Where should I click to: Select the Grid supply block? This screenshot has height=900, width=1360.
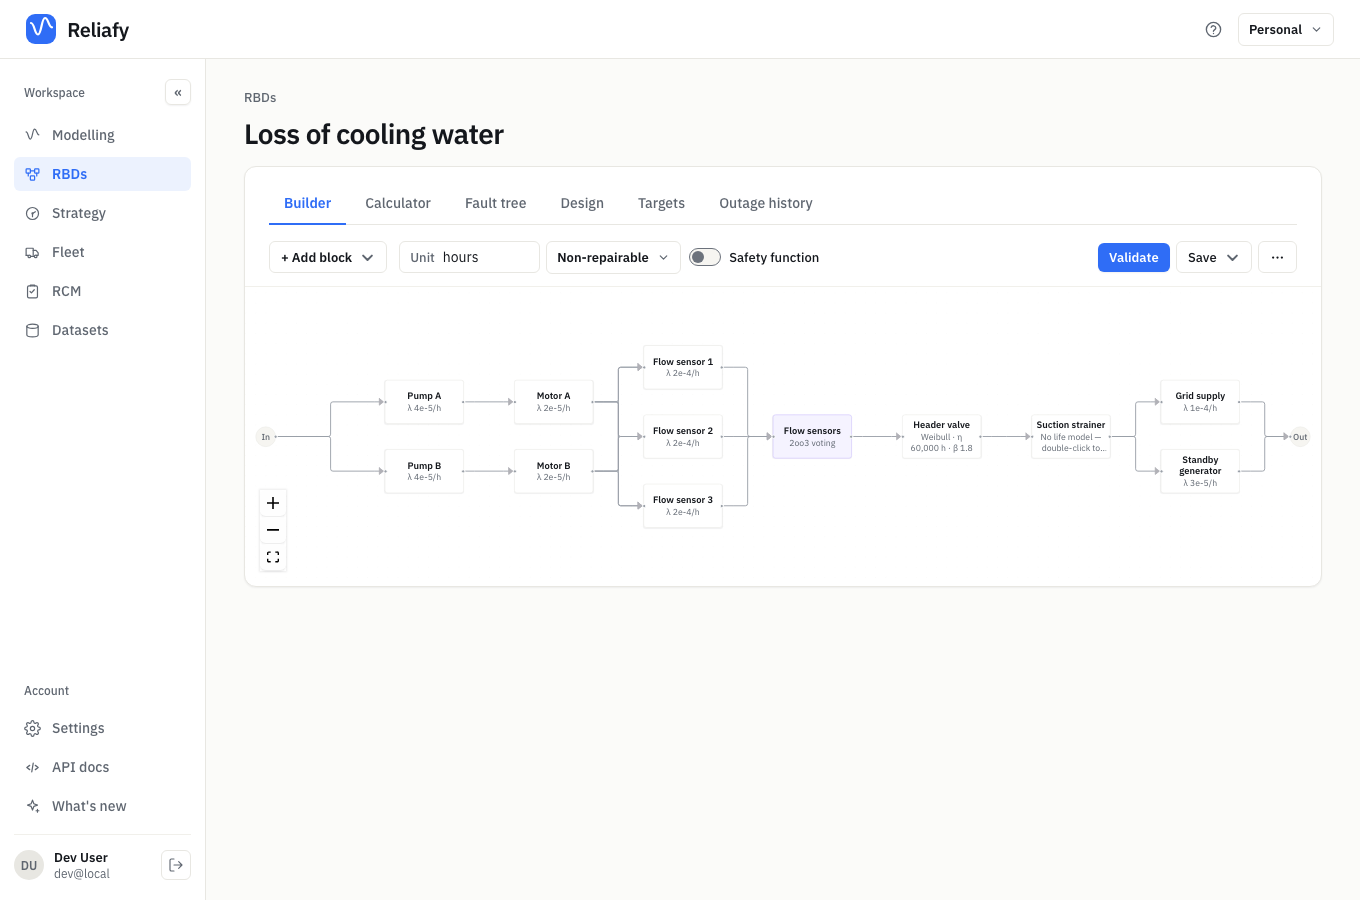pyautogui.click(x=1200, y=402)
